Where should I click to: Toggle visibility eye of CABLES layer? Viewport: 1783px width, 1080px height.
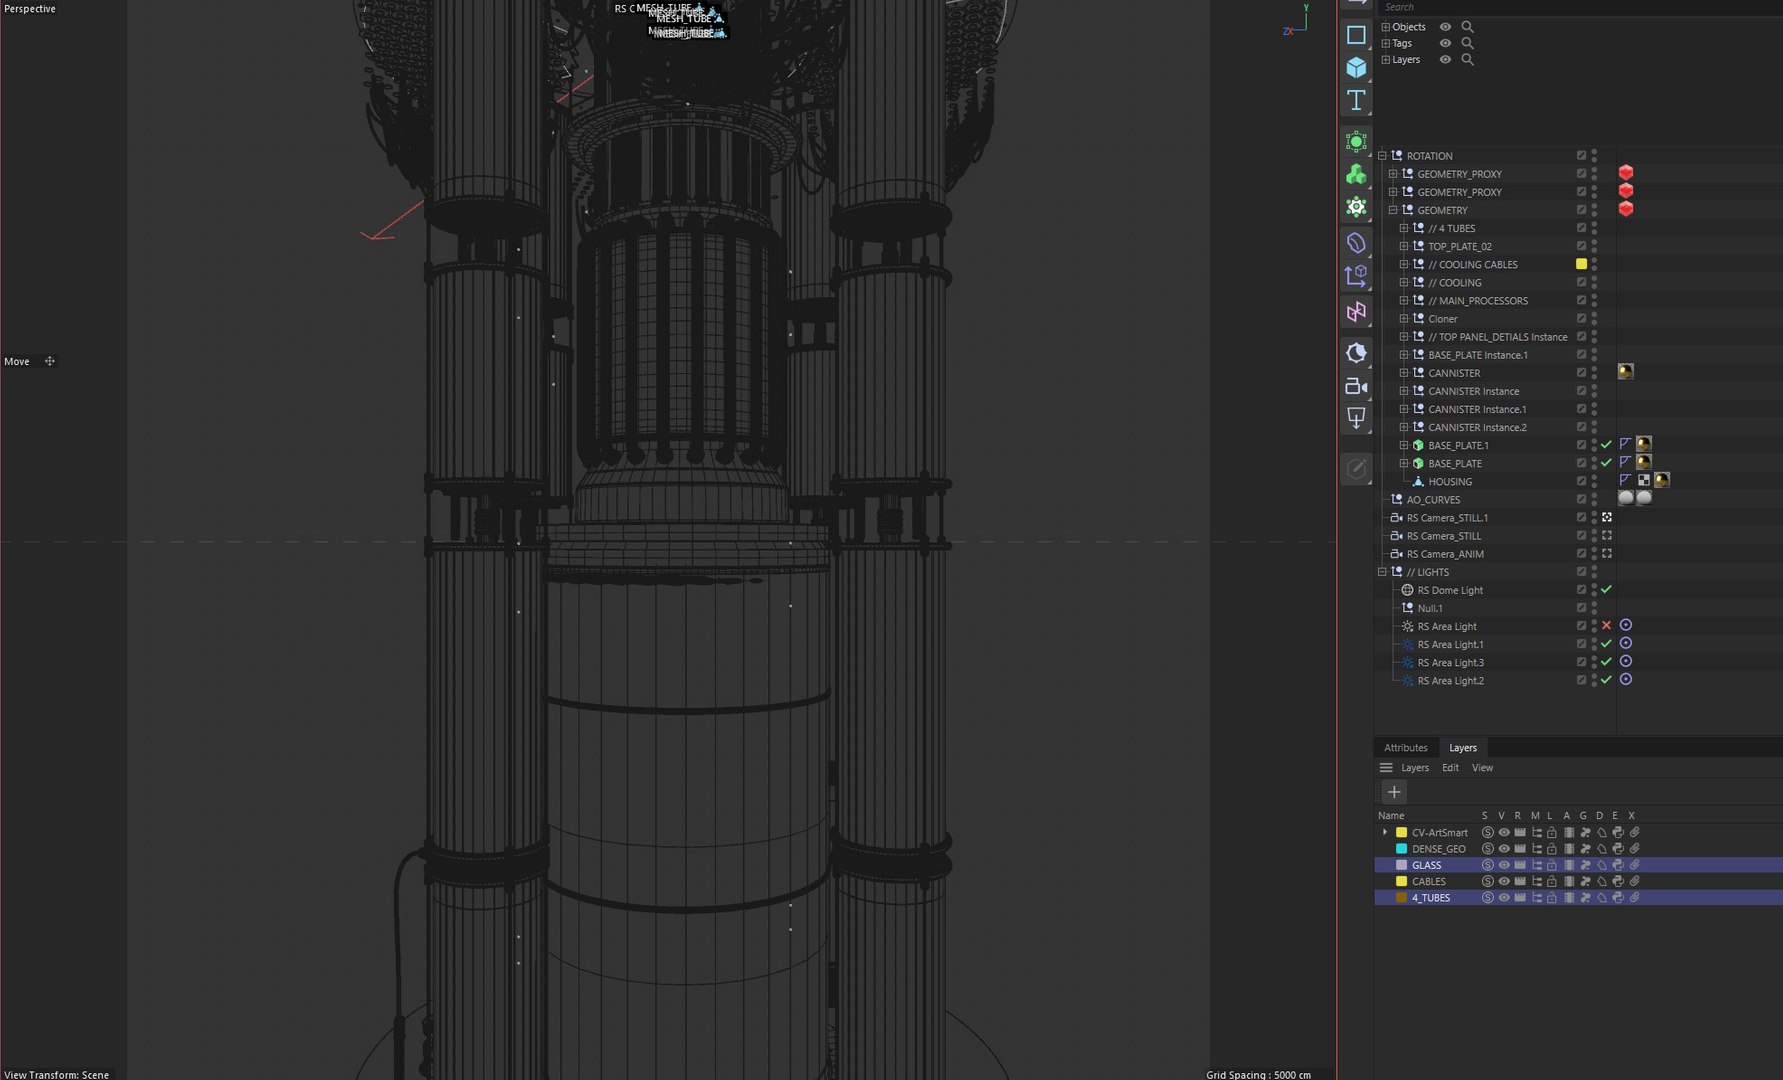point(1503,881)
